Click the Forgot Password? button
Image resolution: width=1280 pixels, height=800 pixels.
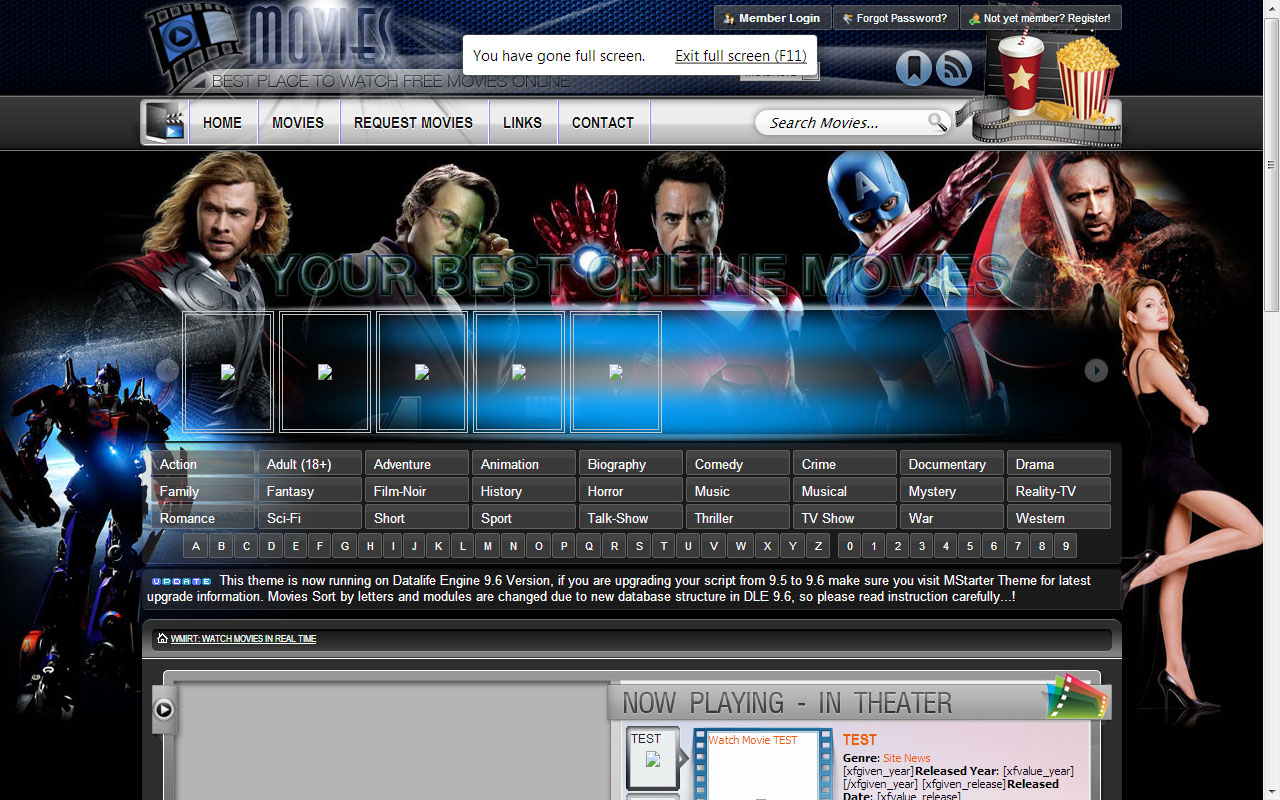(x=895, y=18)
